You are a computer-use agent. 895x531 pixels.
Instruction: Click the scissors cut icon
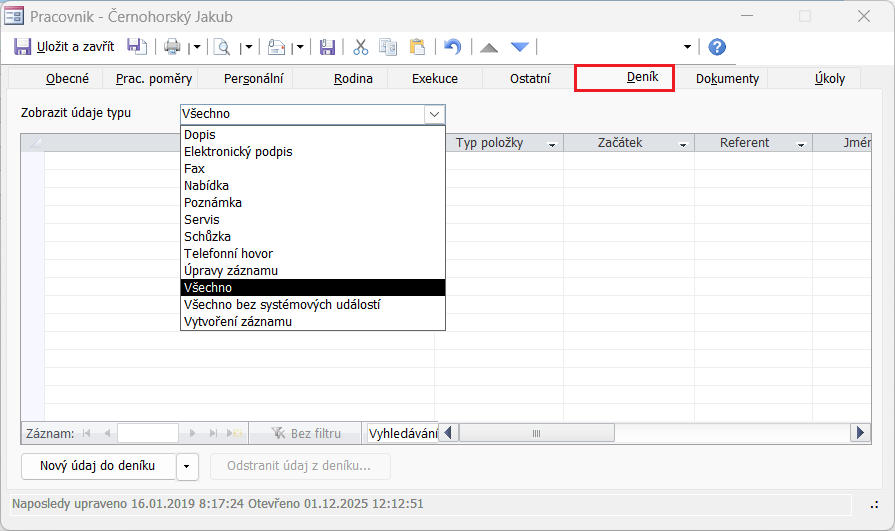pos(361,47)
